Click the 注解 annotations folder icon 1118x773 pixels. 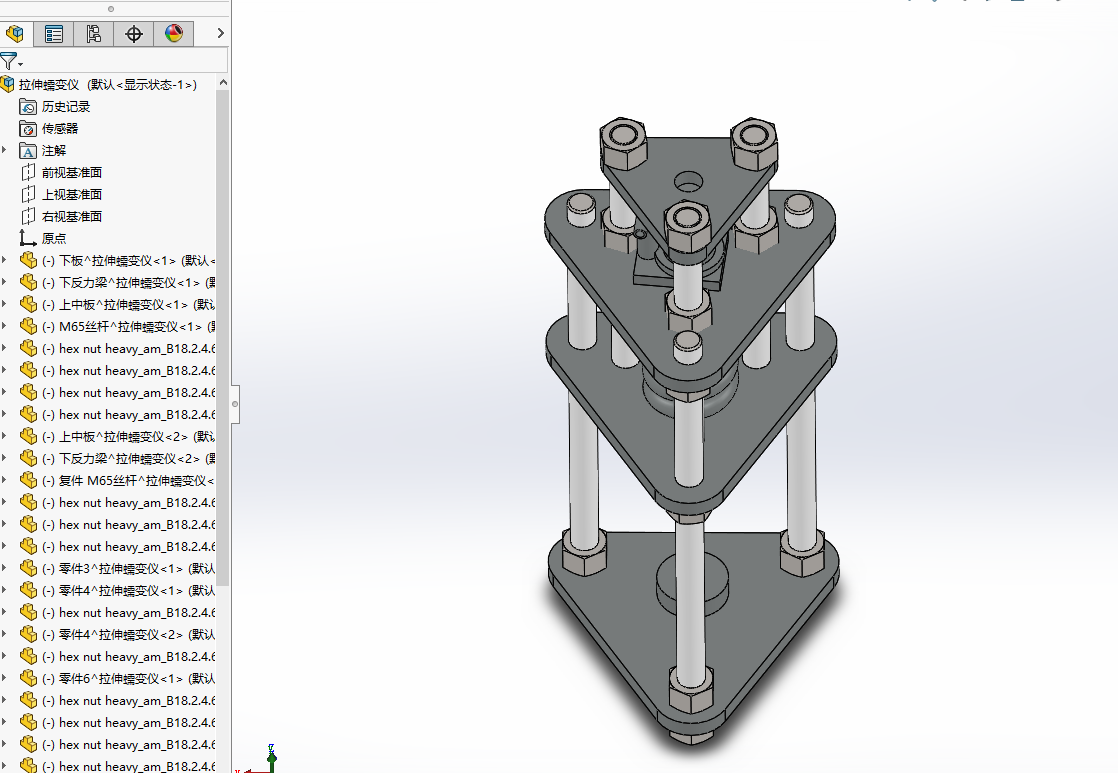[x=28, y=151]
